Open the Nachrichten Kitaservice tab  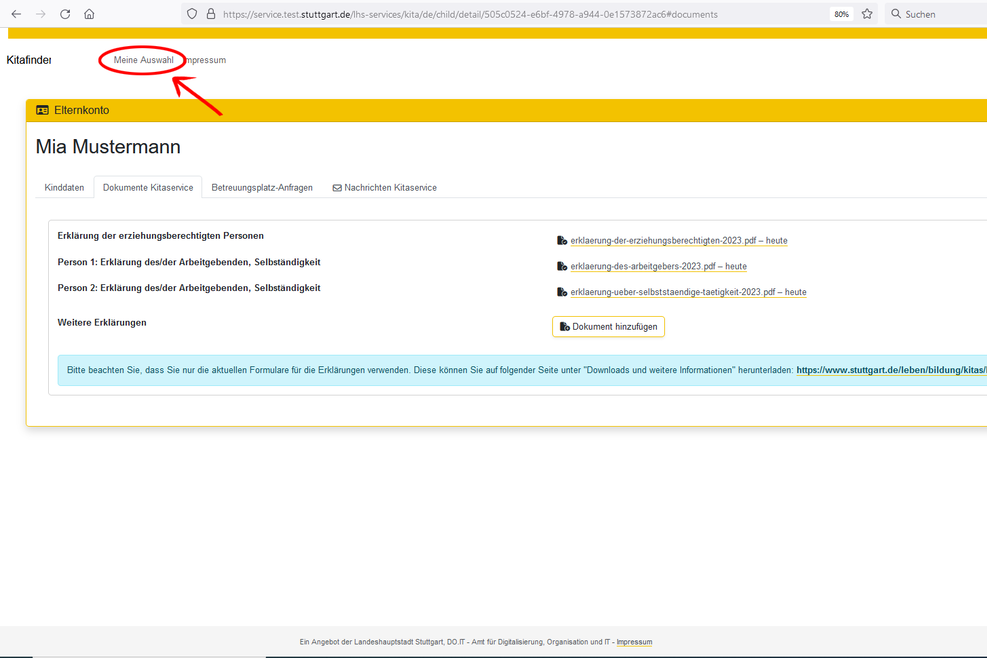pos(384,188)
